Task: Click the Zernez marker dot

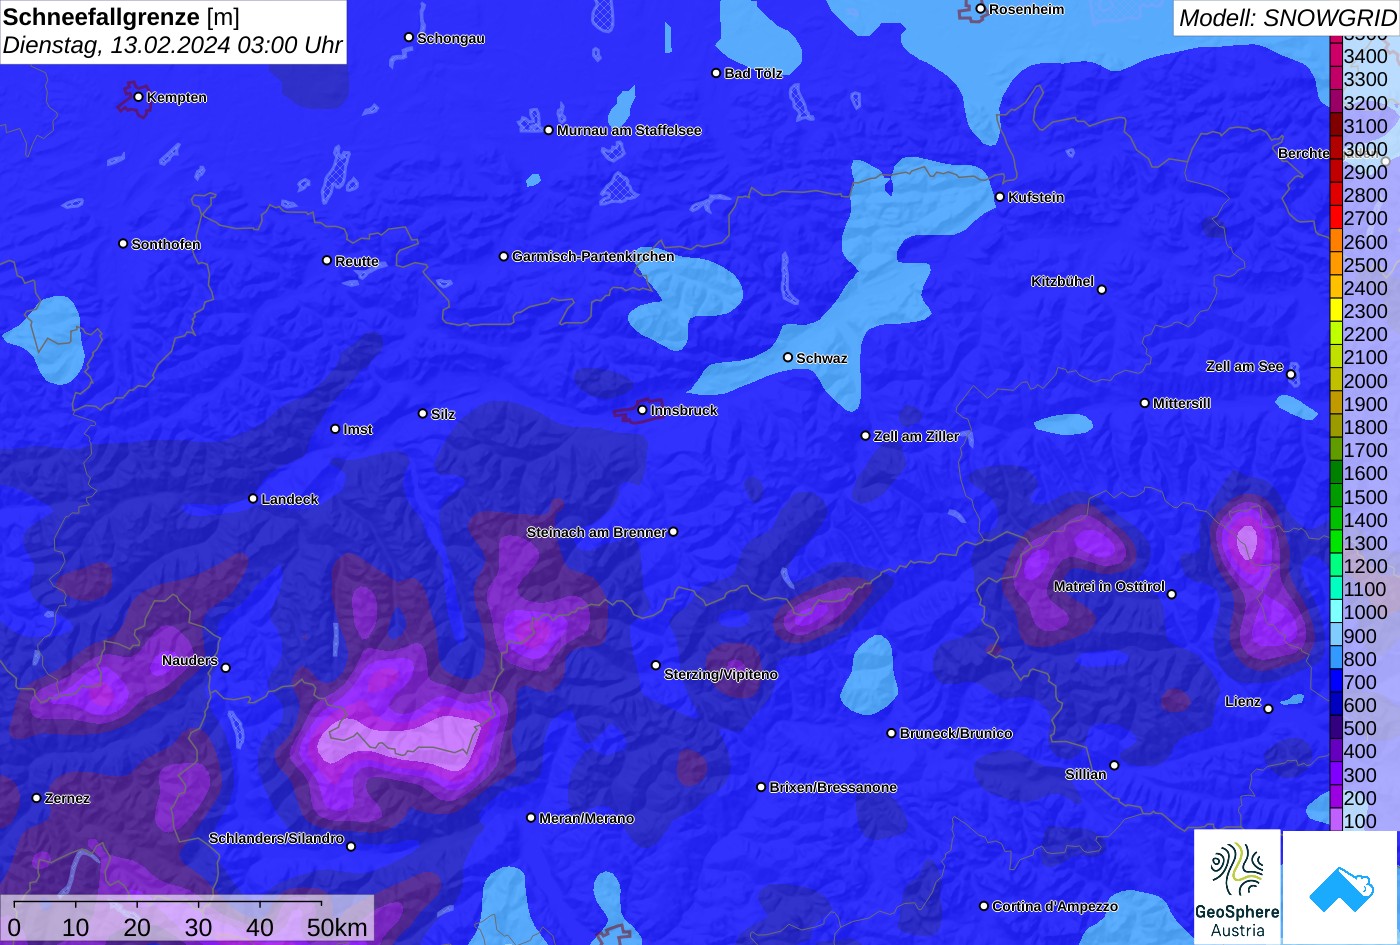Action: 37,798
